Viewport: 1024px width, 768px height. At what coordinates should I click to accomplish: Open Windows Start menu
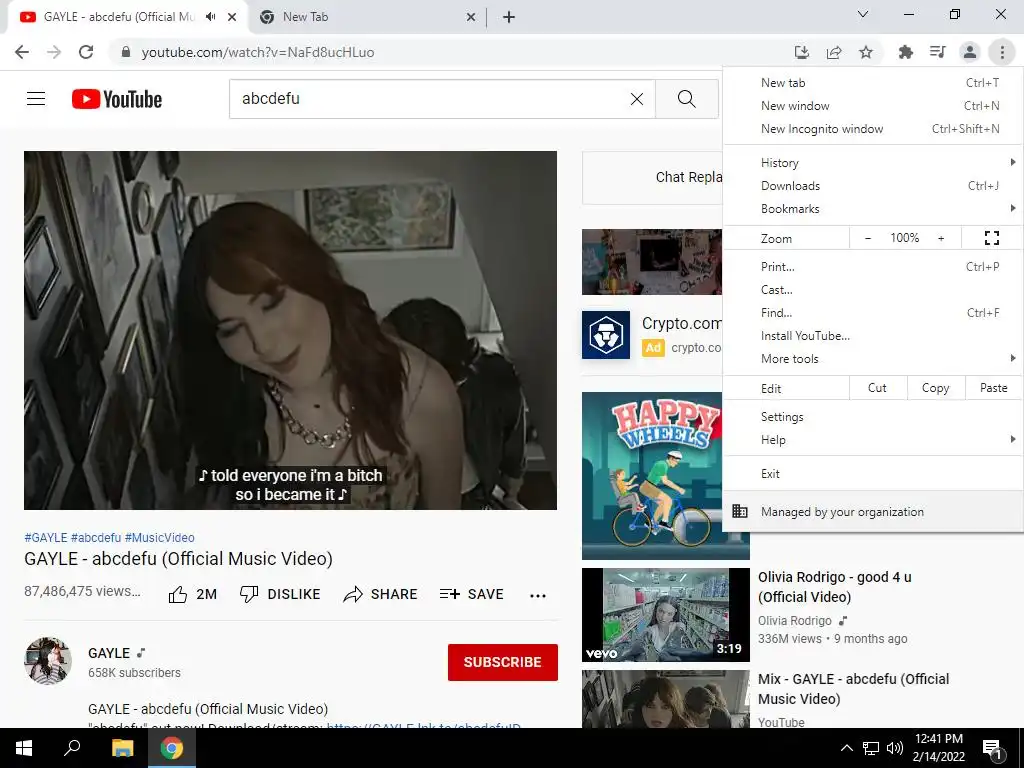point(24,748)
